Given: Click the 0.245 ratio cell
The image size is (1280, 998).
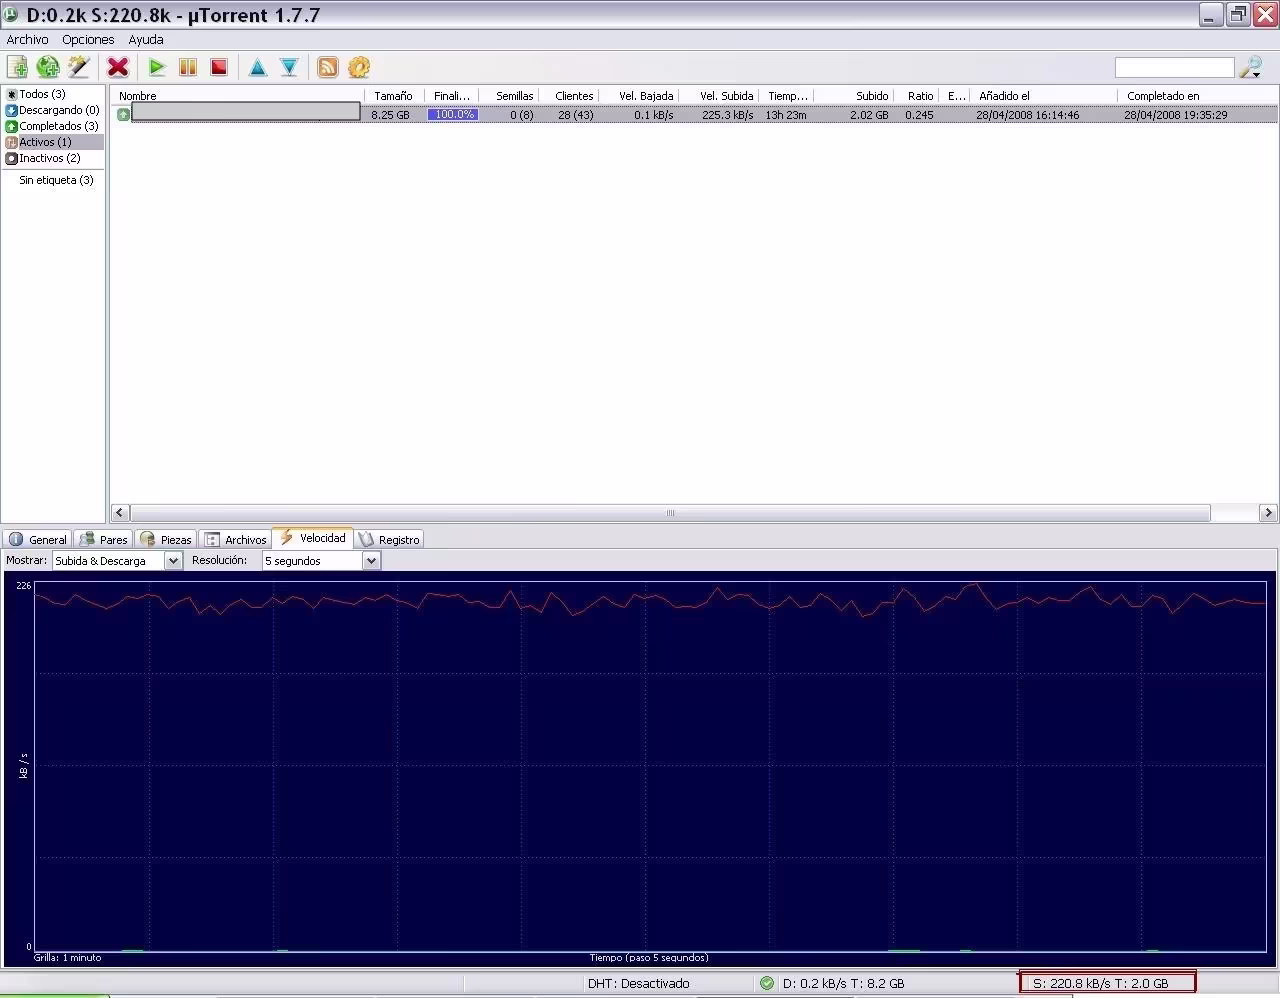Looking at the screenshot, I should pyautogui.click(x=919, y=115).
